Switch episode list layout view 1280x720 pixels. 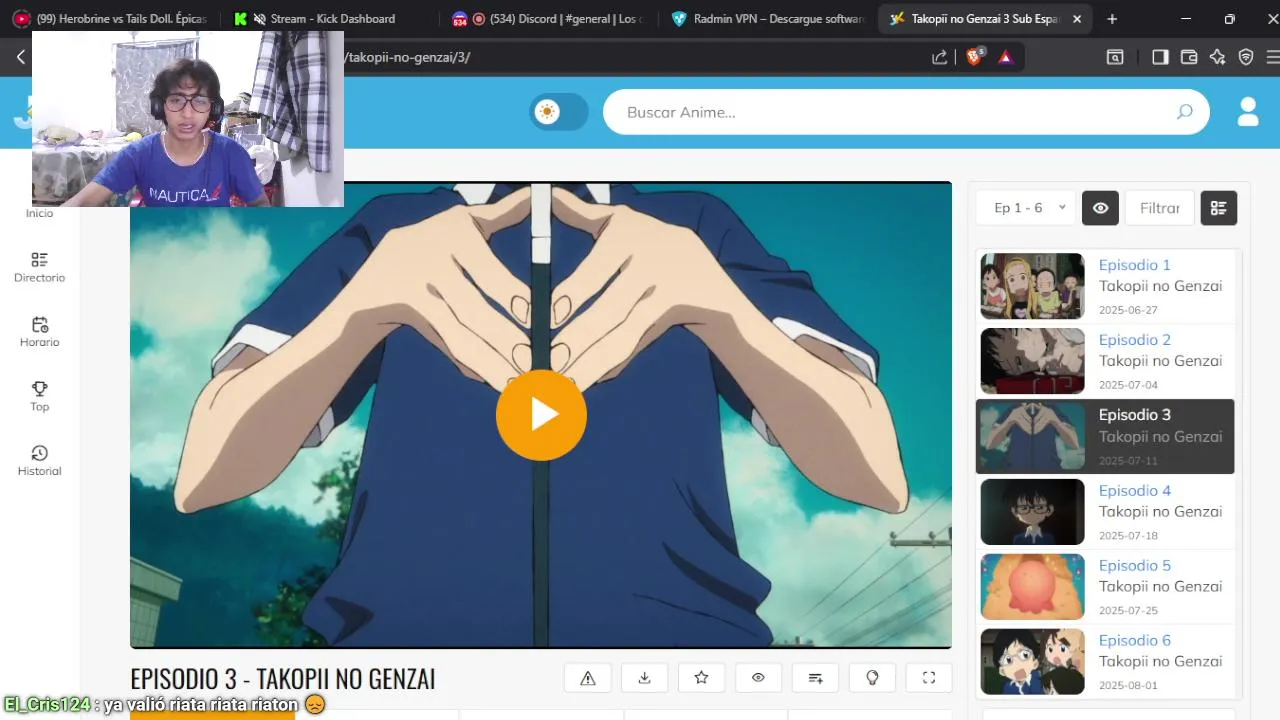point(1218,208)
